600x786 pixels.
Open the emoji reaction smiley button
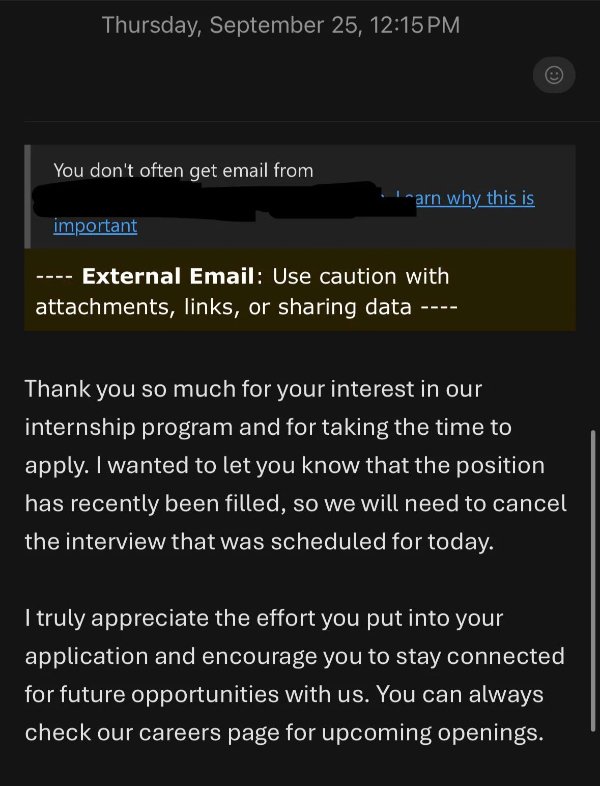[x=553, y=74]
